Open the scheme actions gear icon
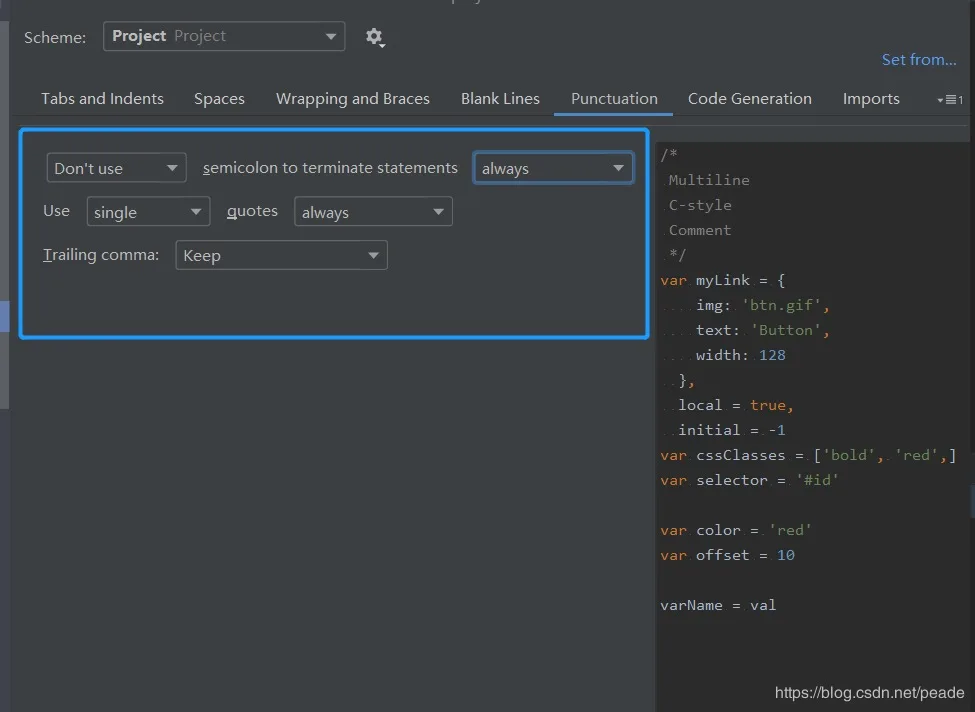The height and width of the screenshot is (712, 975). (x=374, y=37)
